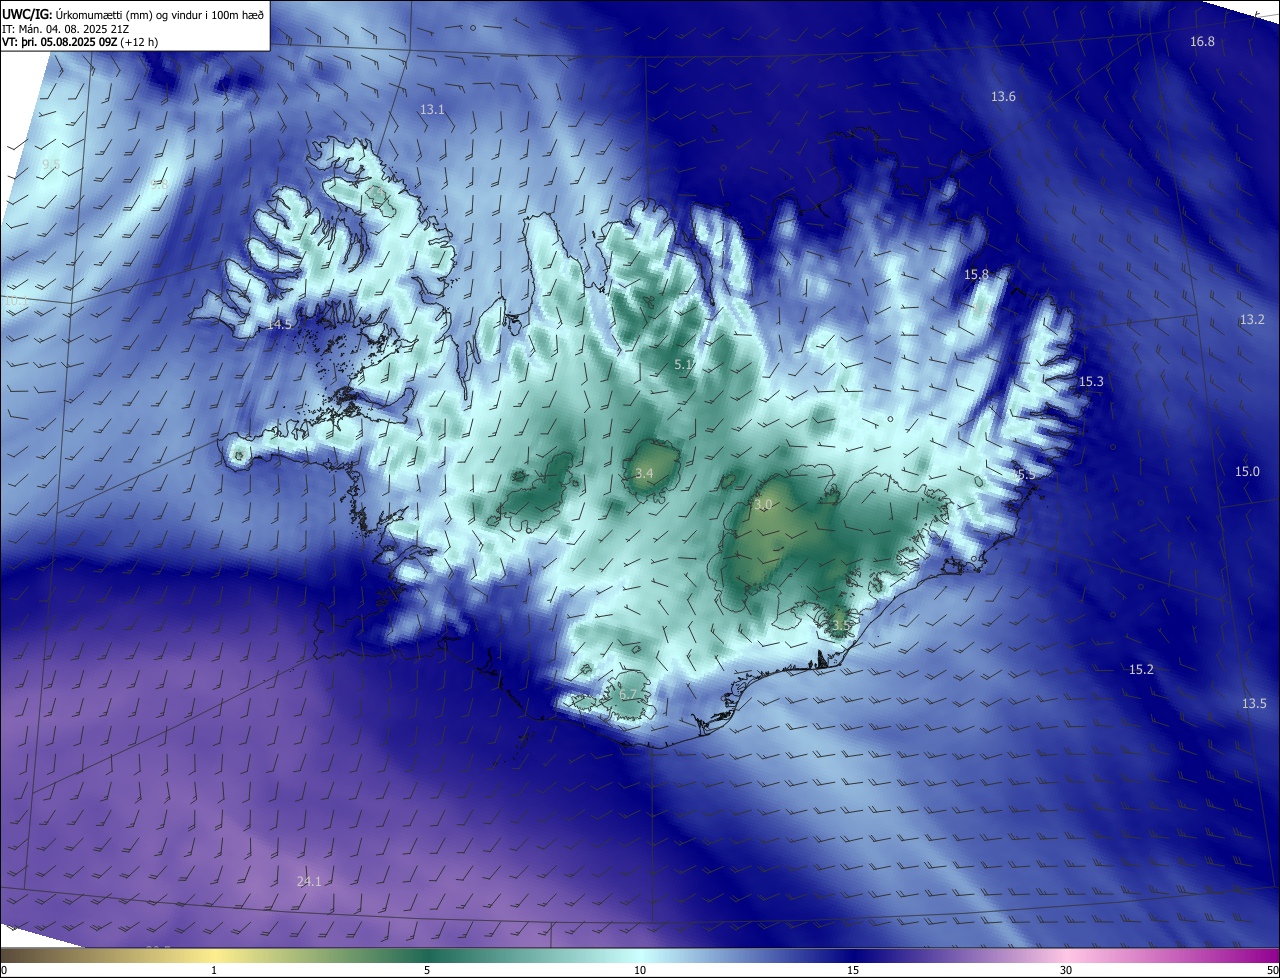Click the '1' label on the color scale
The height and width of the screenshot is (978, 1280).
point(214,971)
